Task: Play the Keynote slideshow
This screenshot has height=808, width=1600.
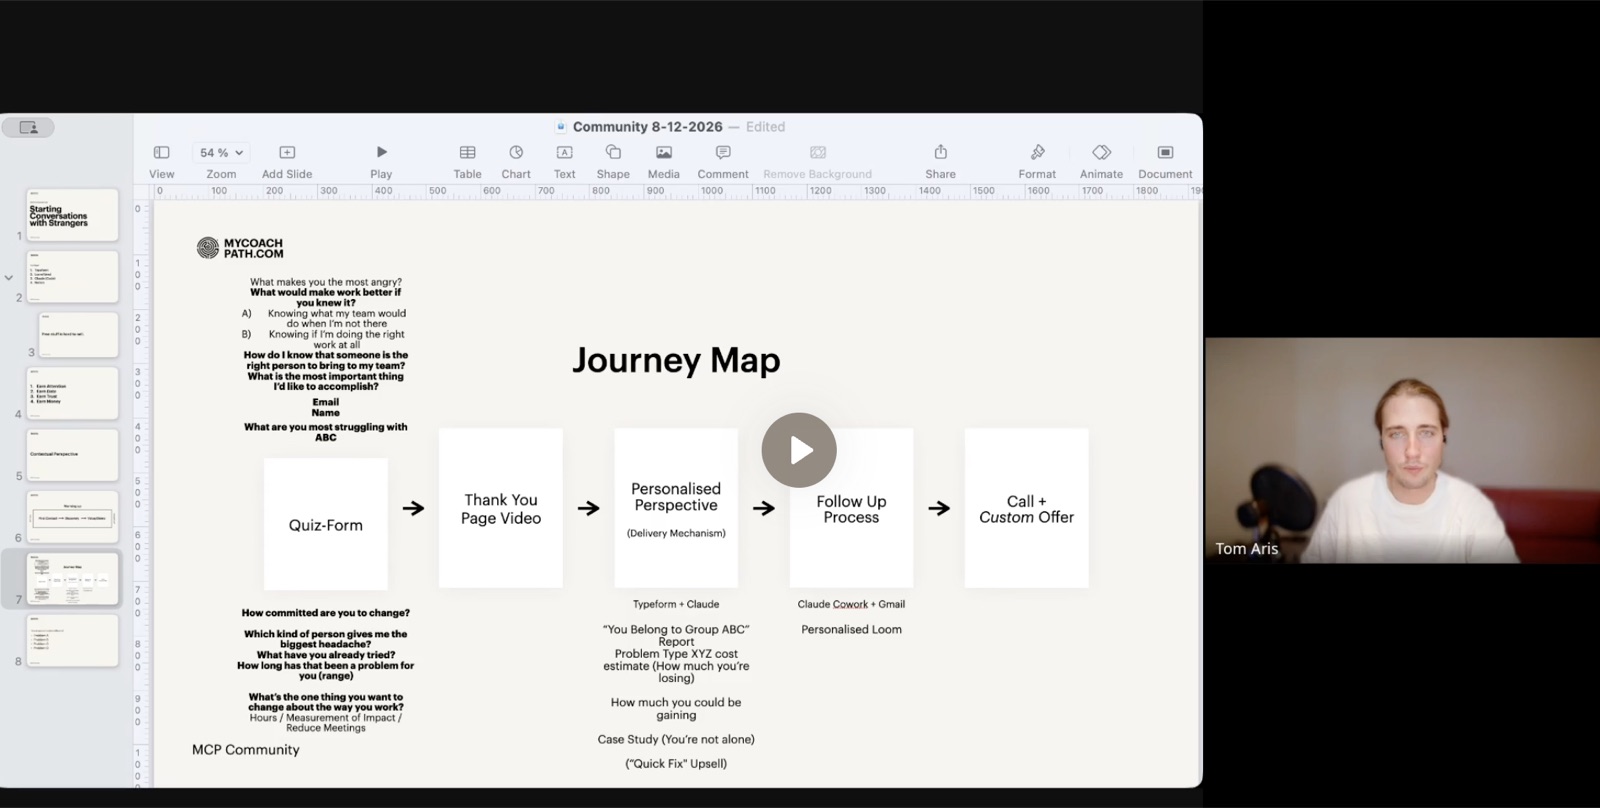Action: (x=381, y=161)
